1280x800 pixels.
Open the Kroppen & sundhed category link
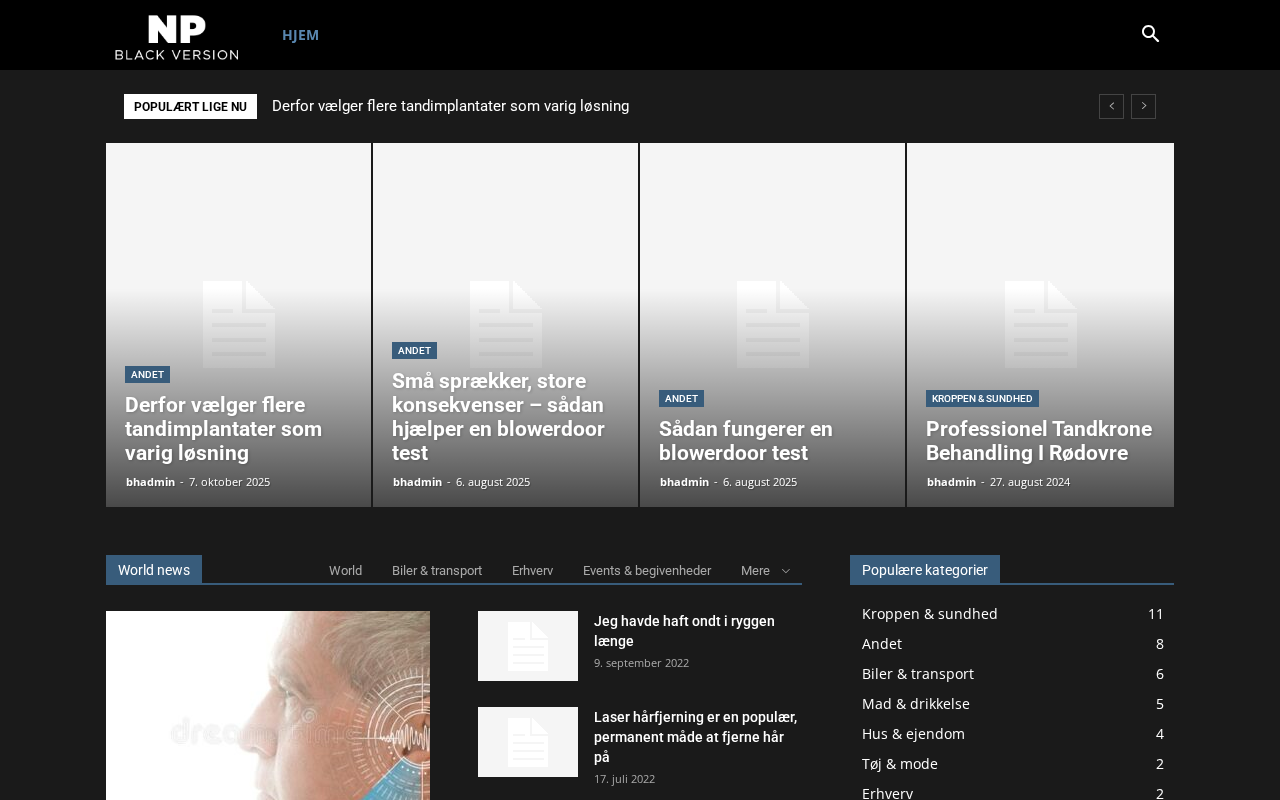pos(929,614)
